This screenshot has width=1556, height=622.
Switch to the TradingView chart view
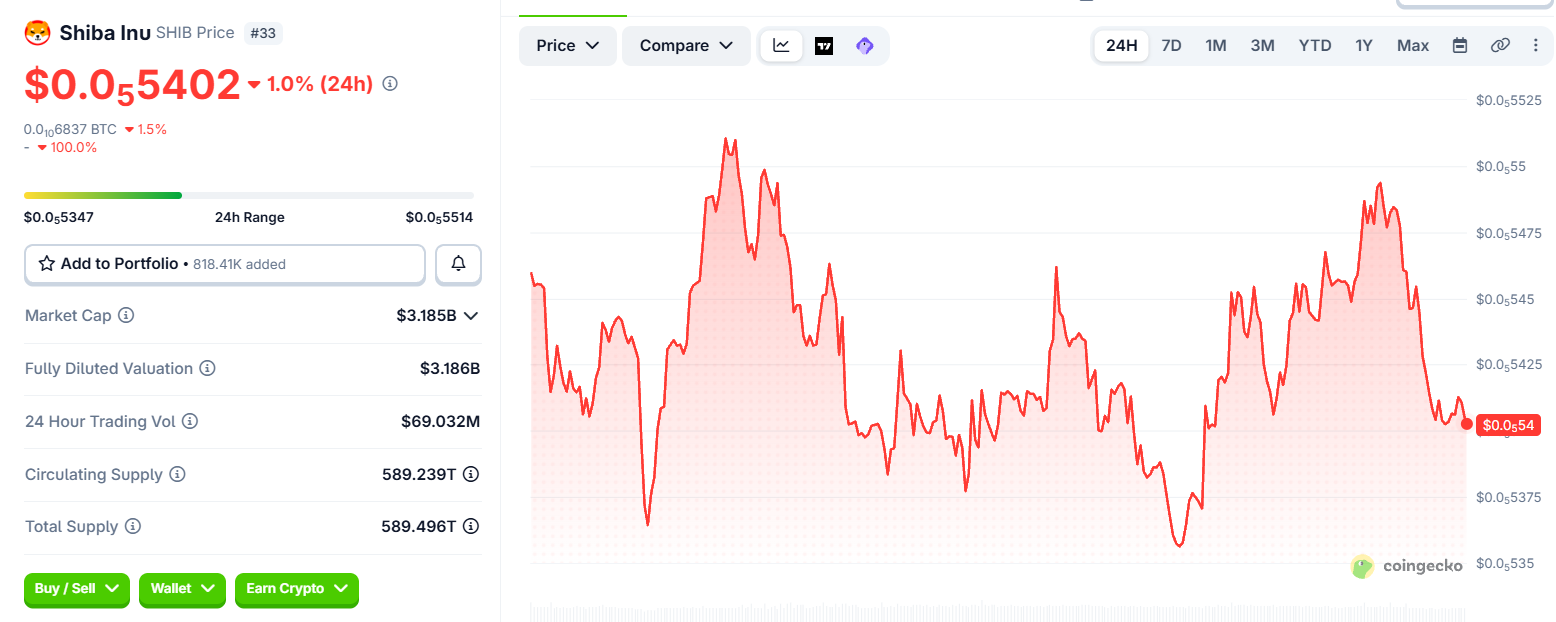pyautogui.click(x=824, y=46)
